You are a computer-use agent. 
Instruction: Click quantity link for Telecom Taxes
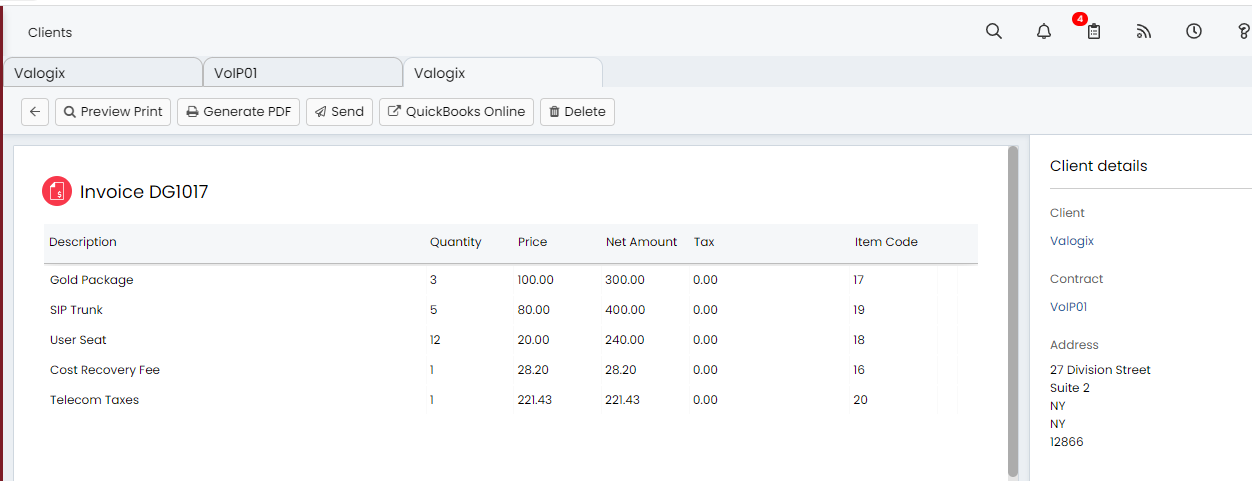(x=432, y=400)
